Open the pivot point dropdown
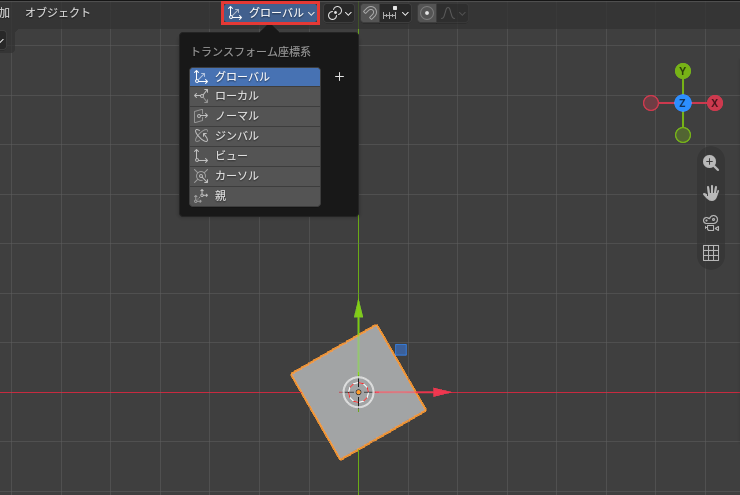 339,13
